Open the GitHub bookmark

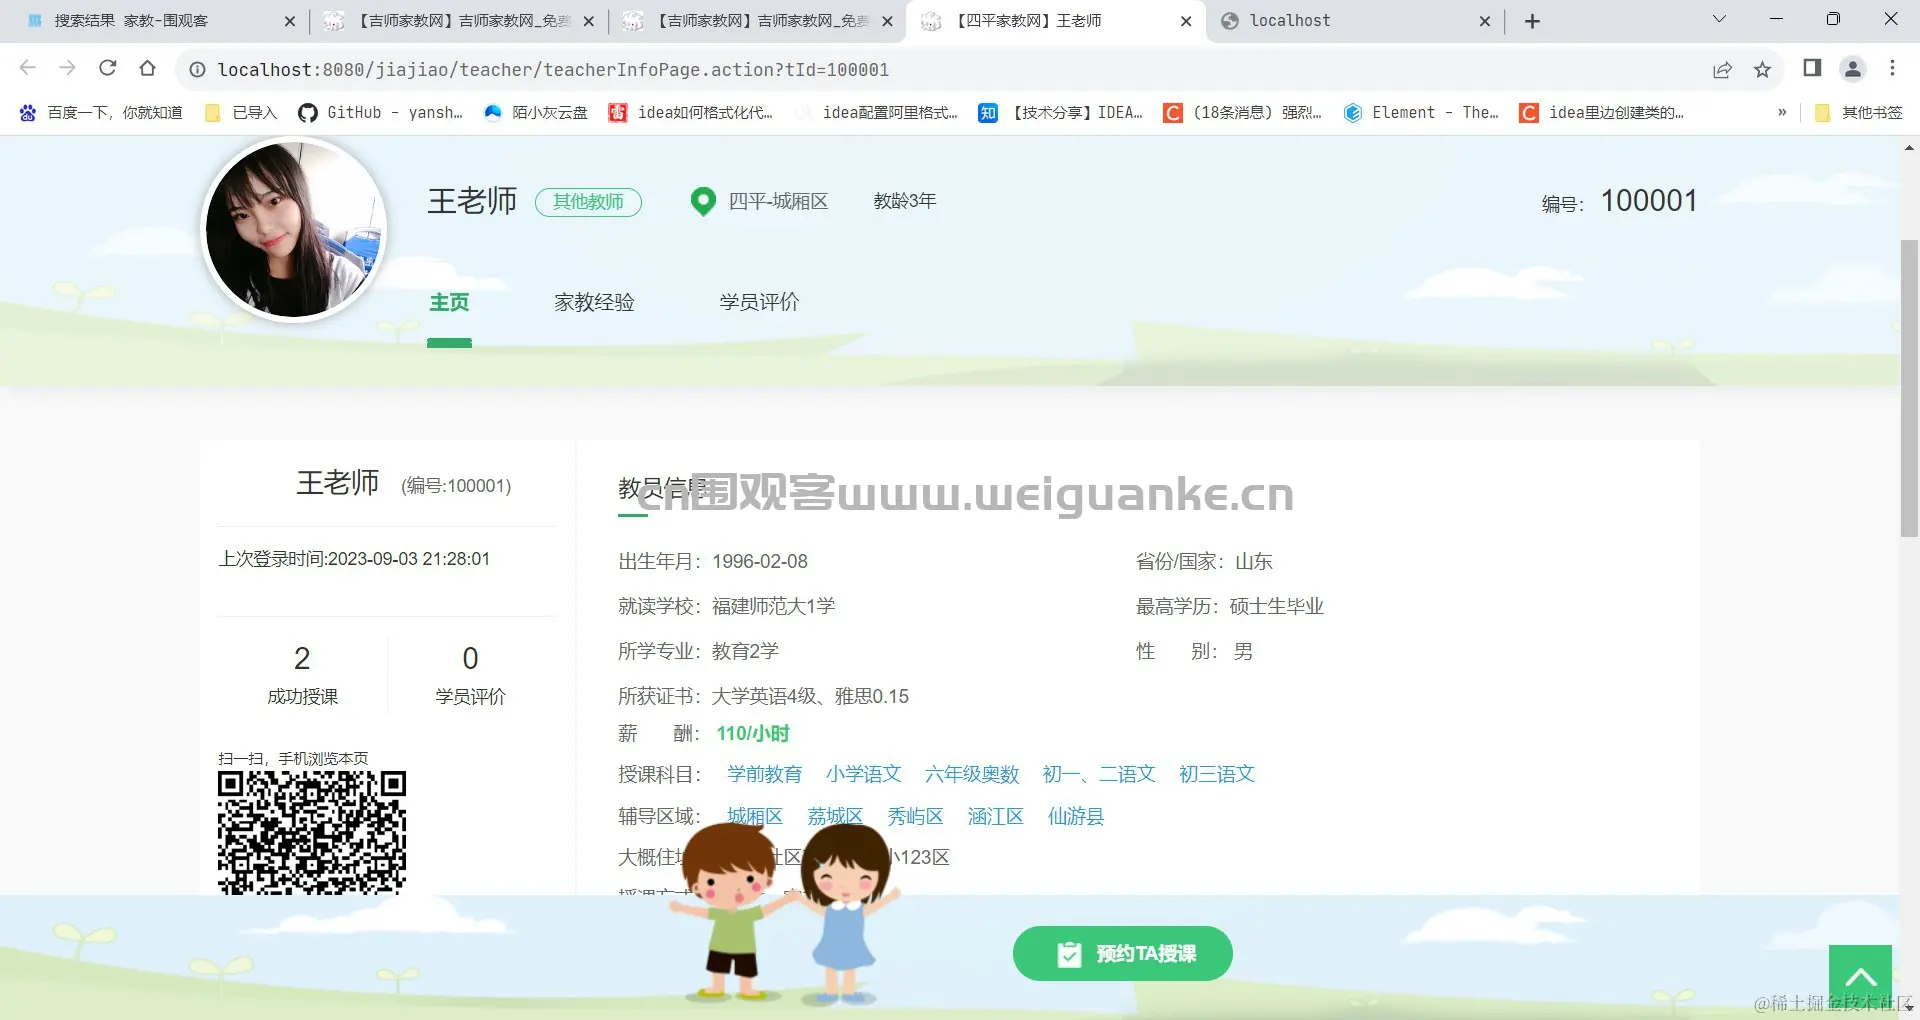click(381, 113)
